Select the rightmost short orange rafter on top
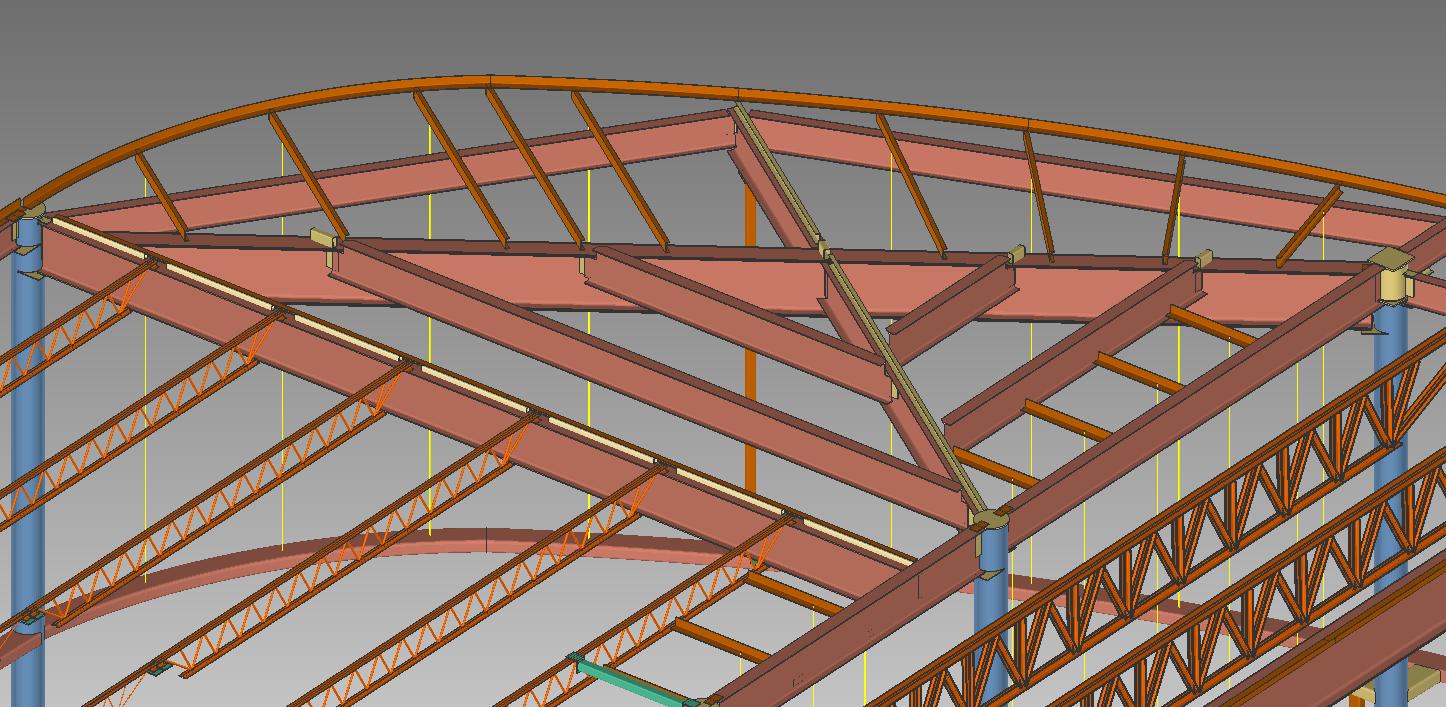 tap(1308, 228)
